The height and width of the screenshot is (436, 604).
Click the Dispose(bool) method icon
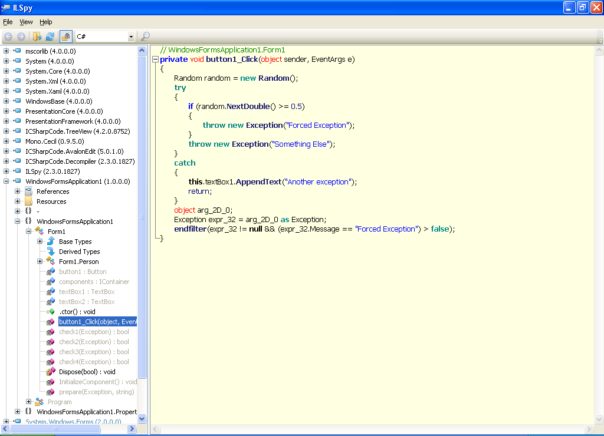click(x=50, y=372)
